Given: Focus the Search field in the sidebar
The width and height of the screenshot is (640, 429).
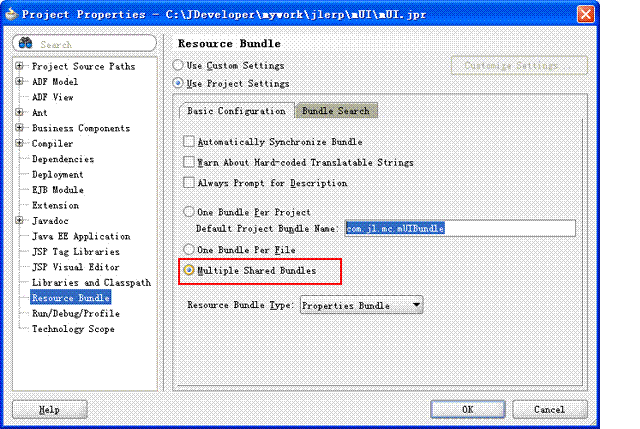Looking at the screenshot, I should click(x=84, y=43).
